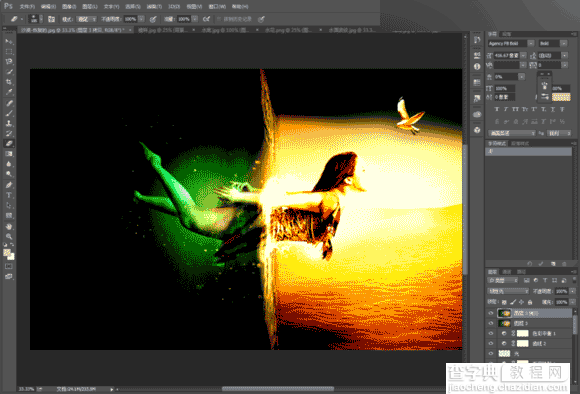Select the Dodge tool

click(x=9, y=174)
